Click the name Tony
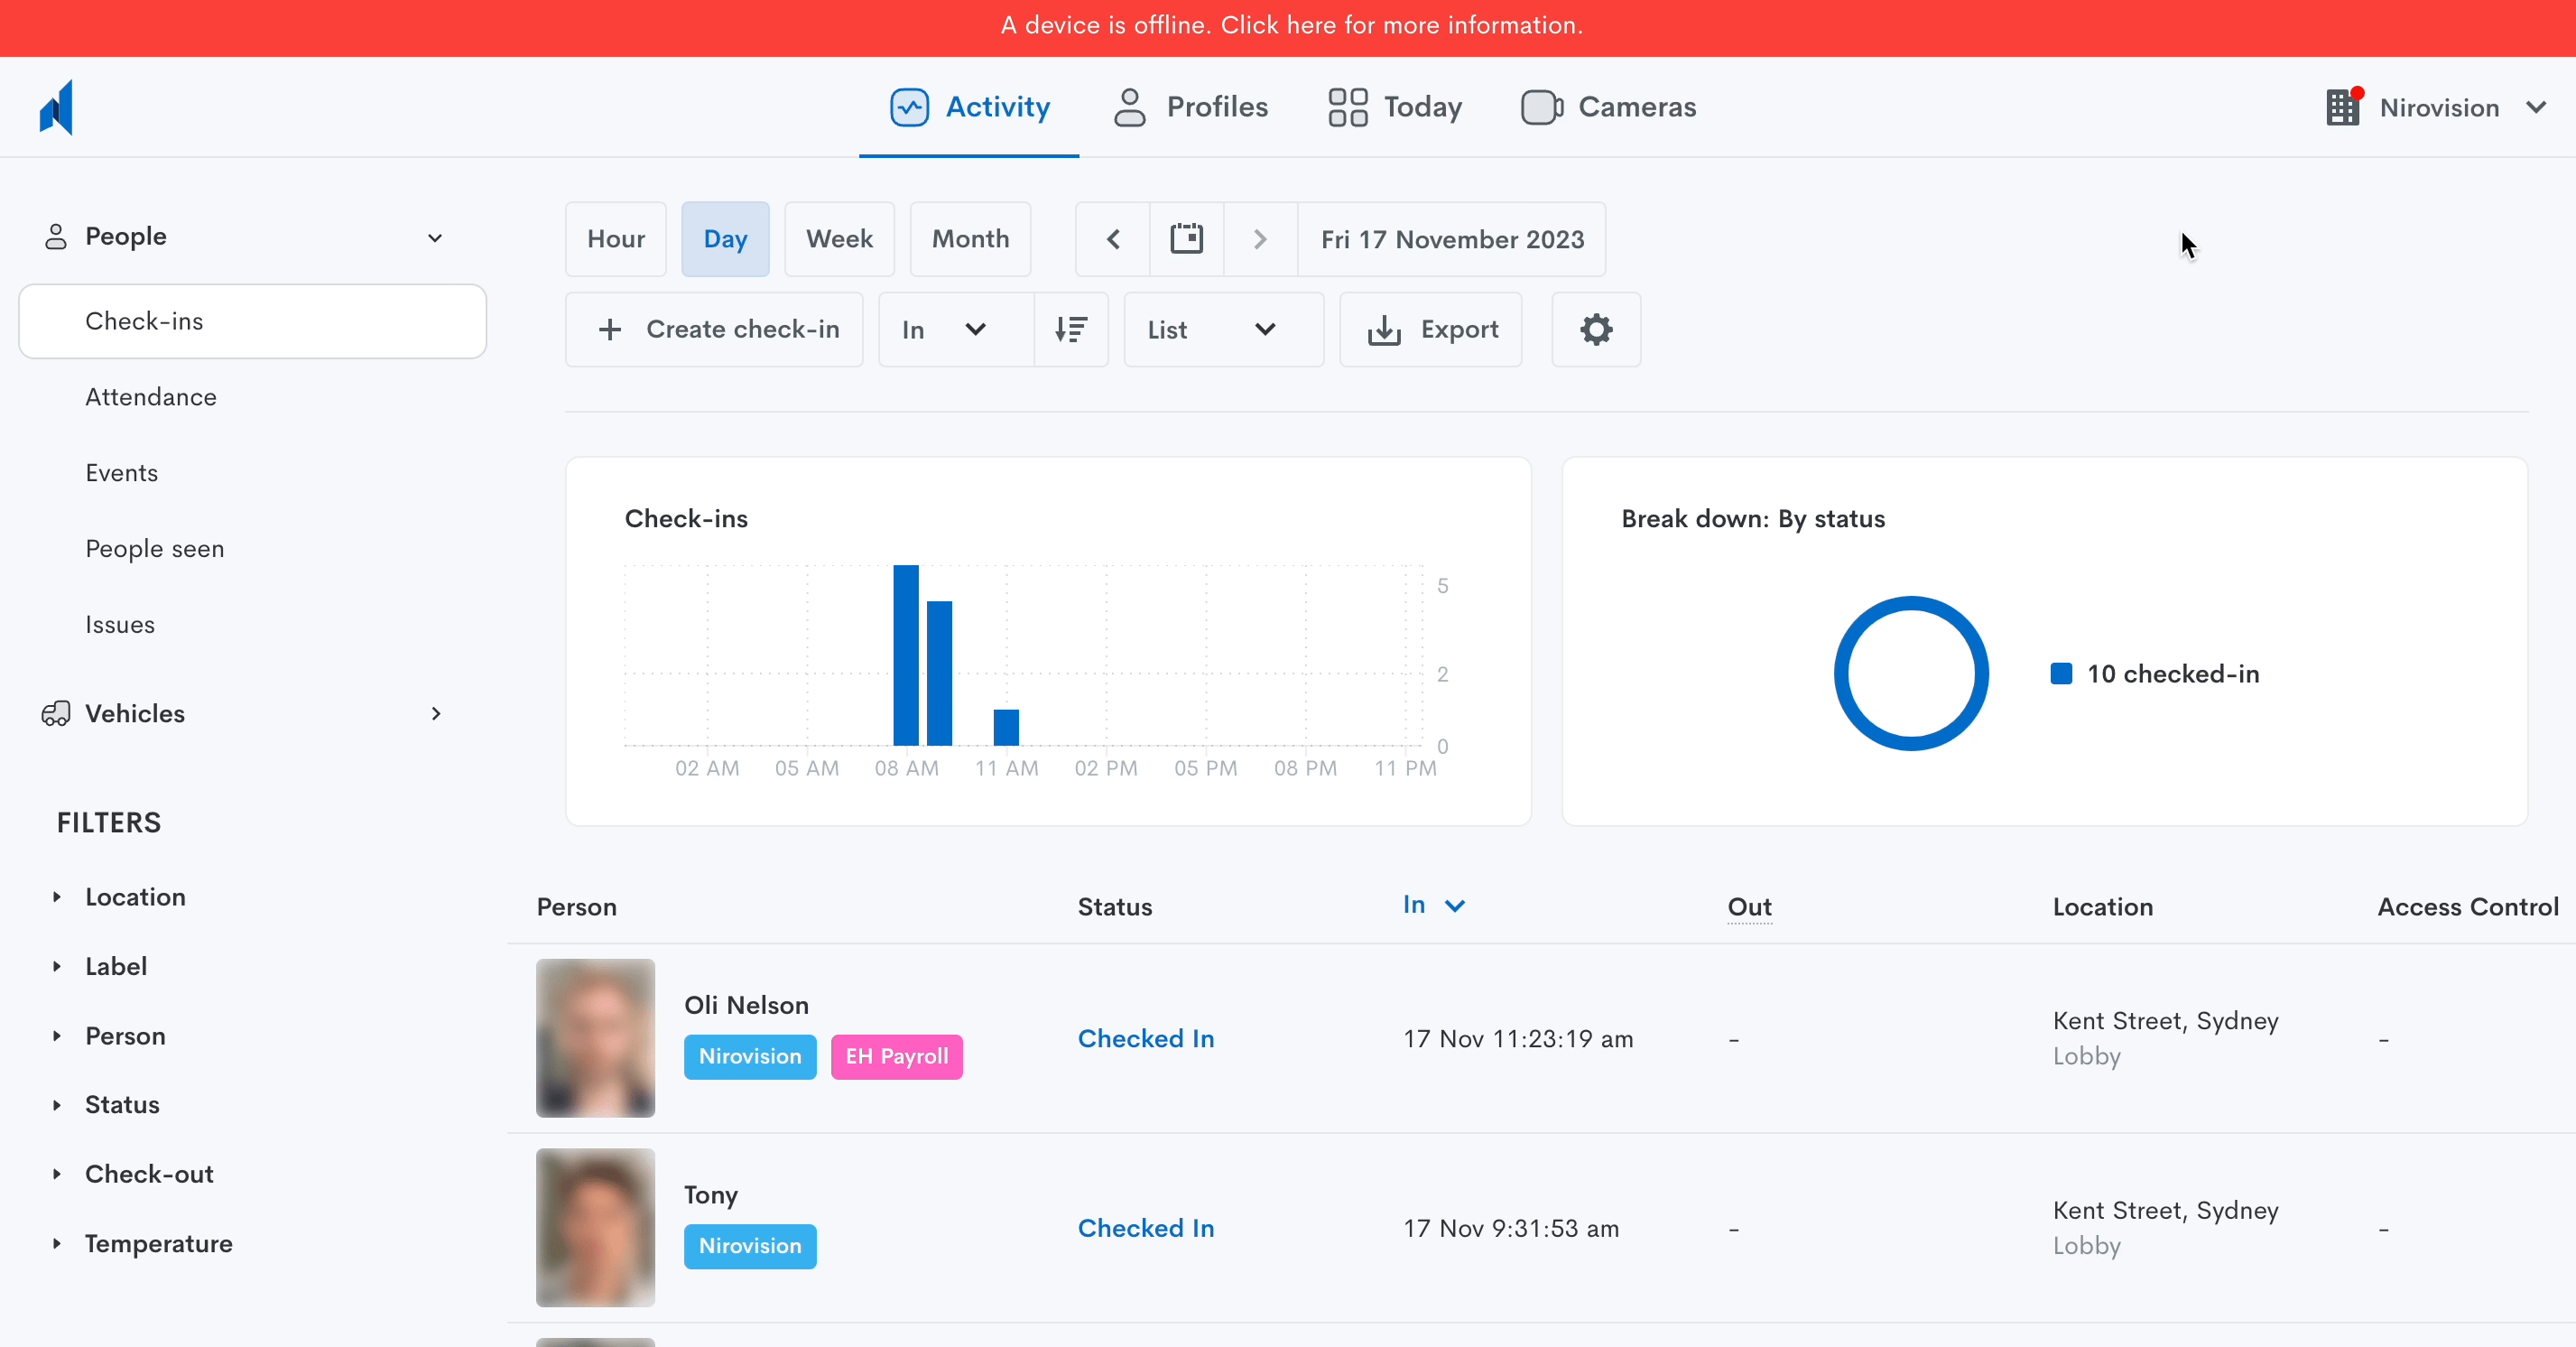2576x1347 pixels. (711, 1195)
